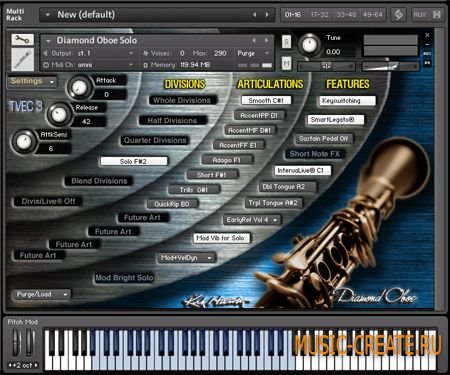The width and height of the screenshot is (450, 375).
Task: Open the Purge/Load dropdown
Action: [x=42, y=294]
